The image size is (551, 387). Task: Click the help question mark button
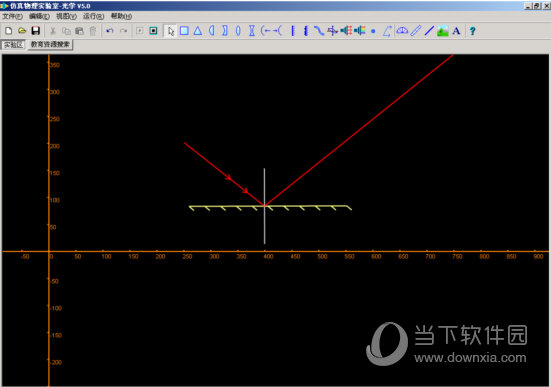472,31
